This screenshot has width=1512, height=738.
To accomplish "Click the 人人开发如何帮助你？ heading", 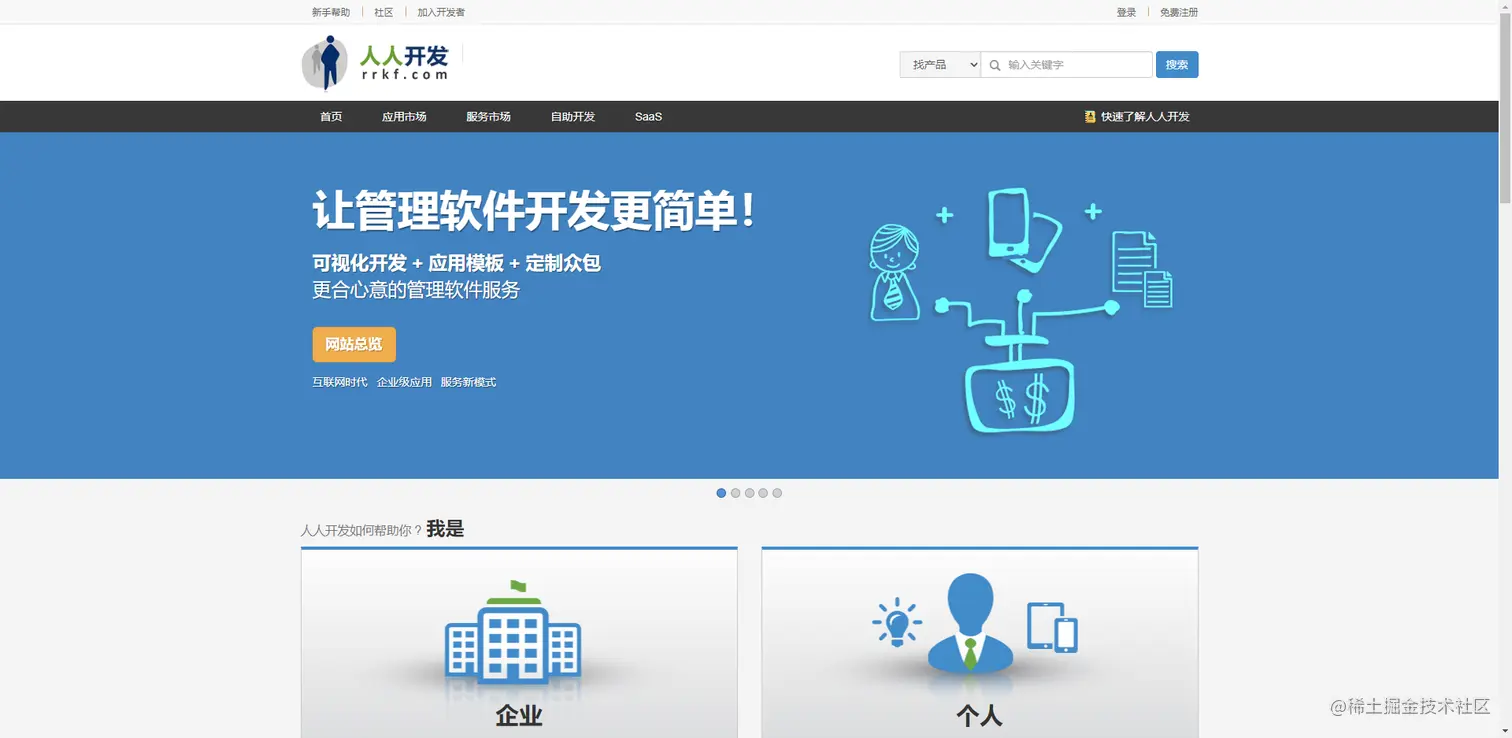I will coord(362,531).
